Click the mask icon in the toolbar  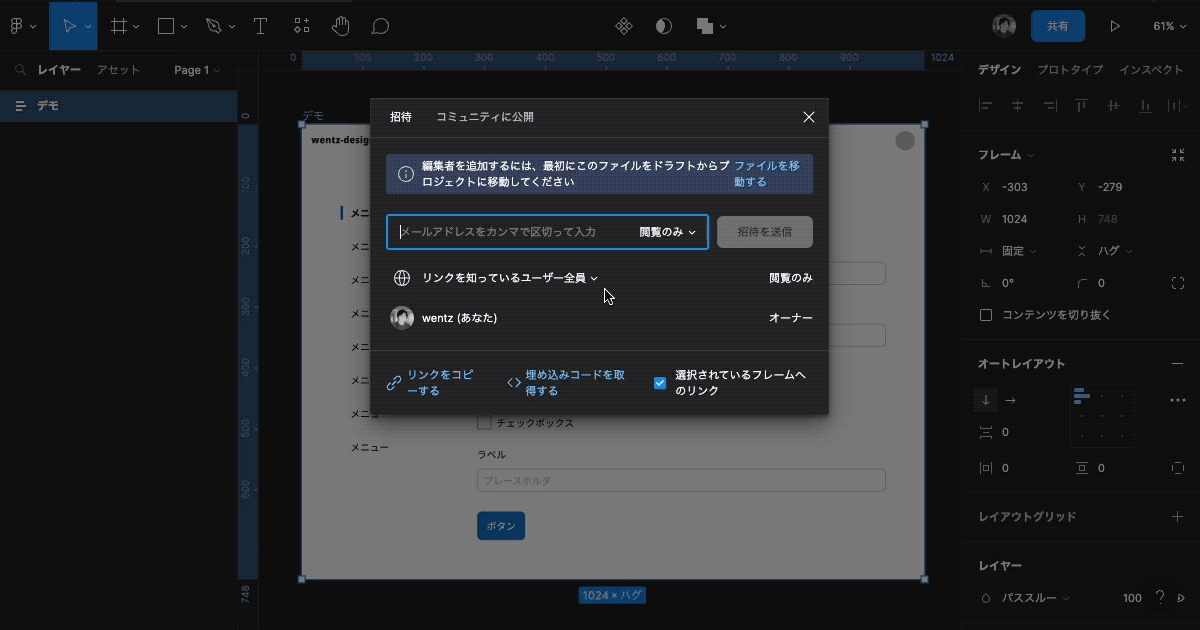663,26
